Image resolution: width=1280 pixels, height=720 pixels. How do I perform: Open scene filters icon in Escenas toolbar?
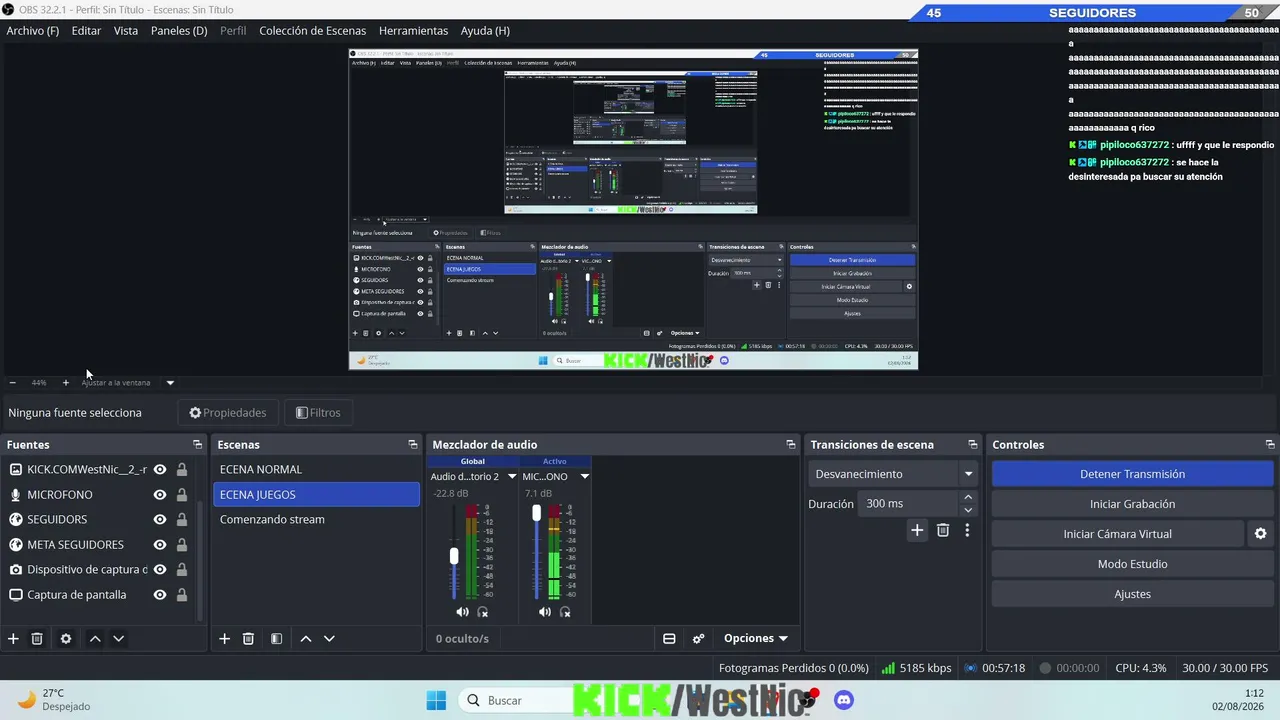(x=277, y=639)
